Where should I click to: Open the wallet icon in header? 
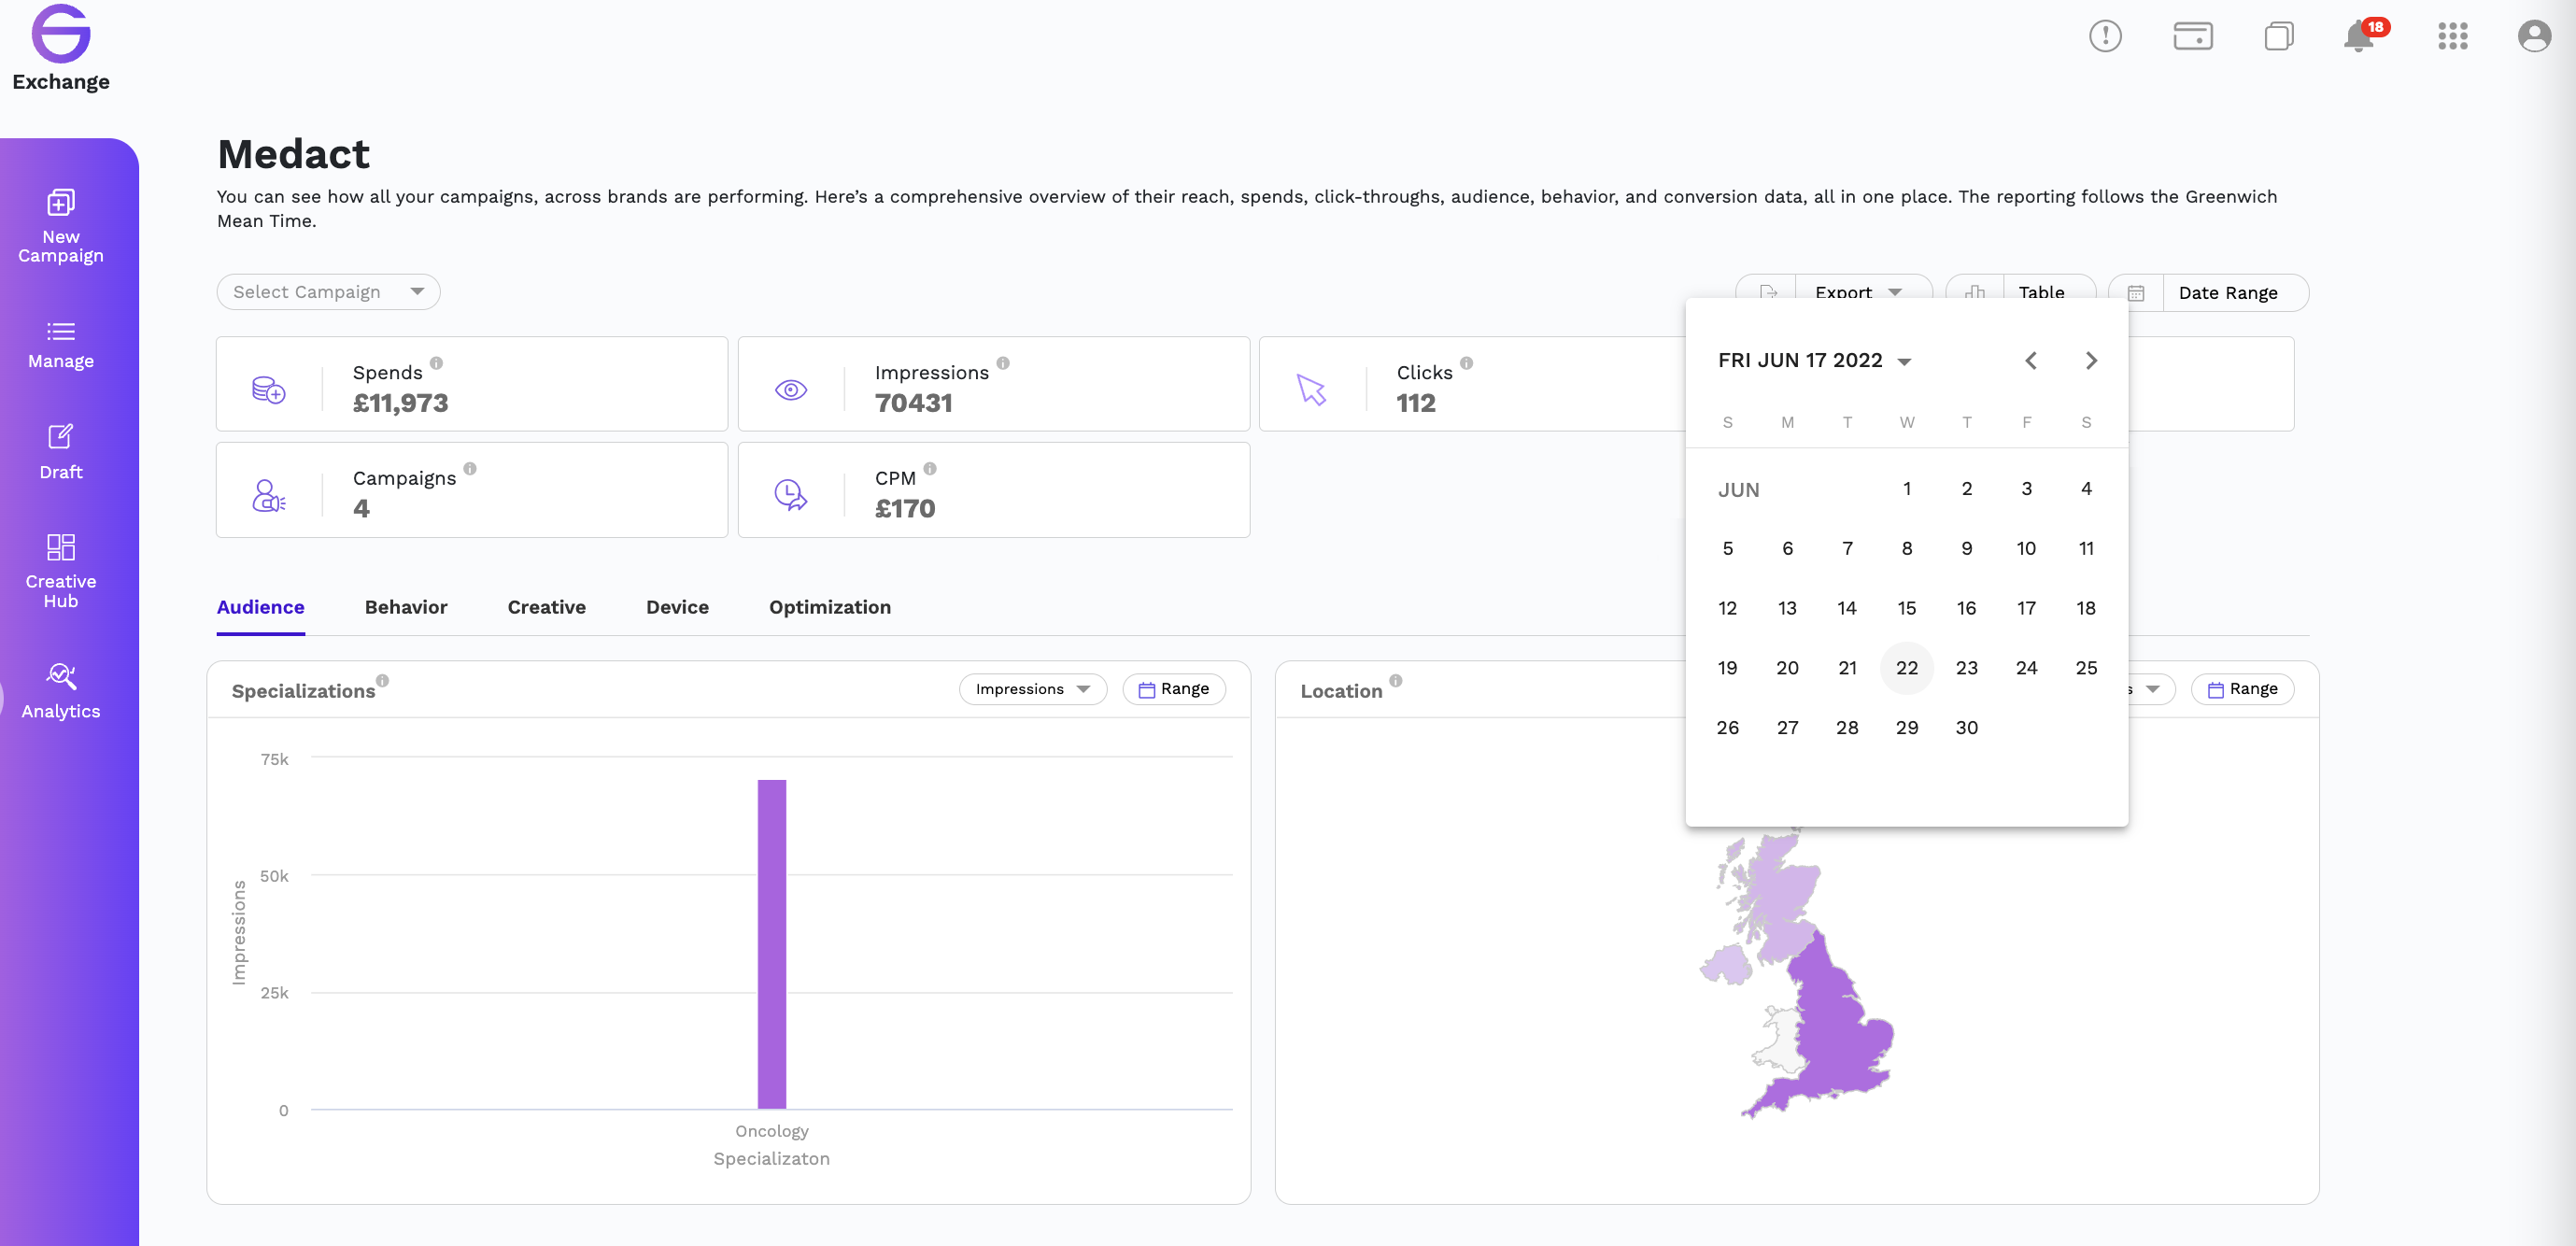pos(2192,36)
